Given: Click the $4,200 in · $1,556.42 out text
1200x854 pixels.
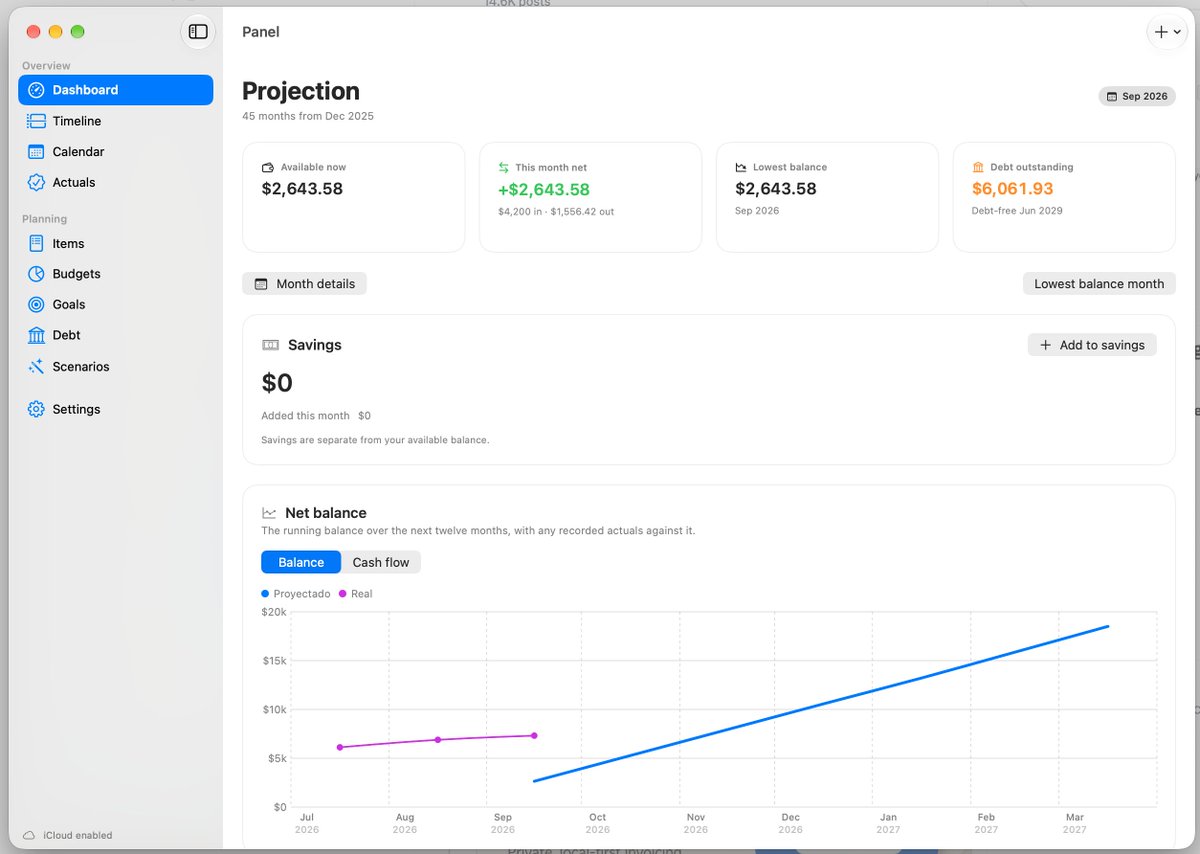Looking at the screenshot, I should [556, 212].
